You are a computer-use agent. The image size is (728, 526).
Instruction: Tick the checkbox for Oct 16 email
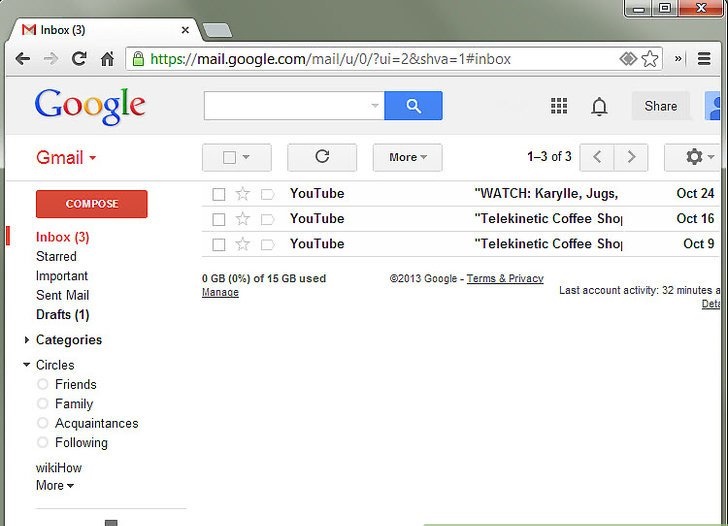[218, 219]
